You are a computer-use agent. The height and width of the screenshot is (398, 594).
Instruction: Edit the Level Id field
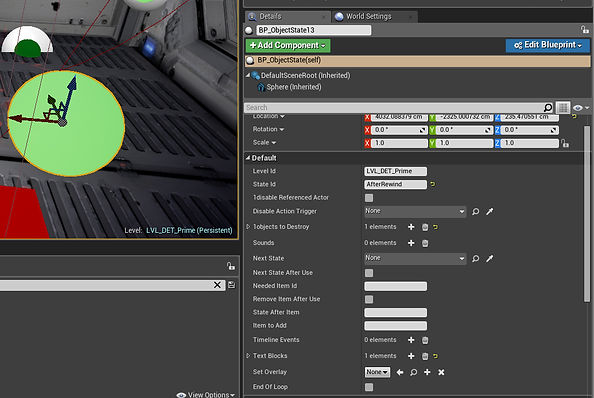395,171
